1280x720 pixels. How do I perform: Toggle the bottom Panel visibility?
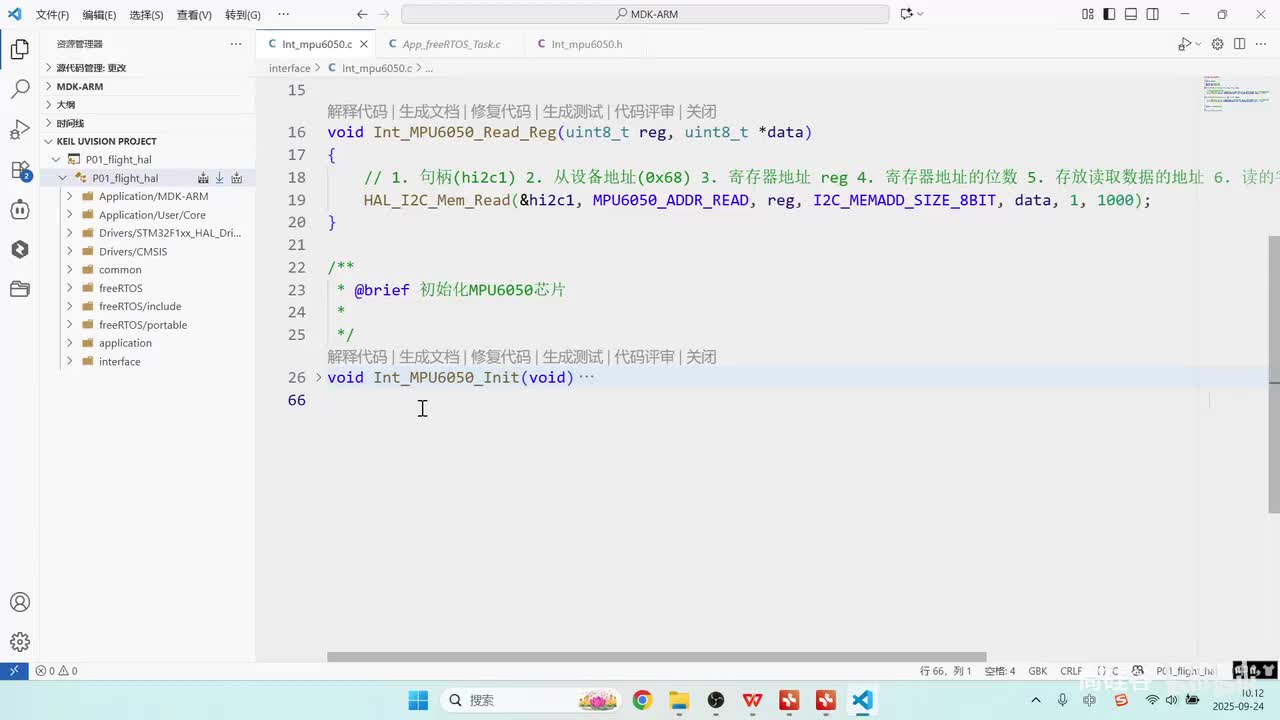tap(1131, 14)
